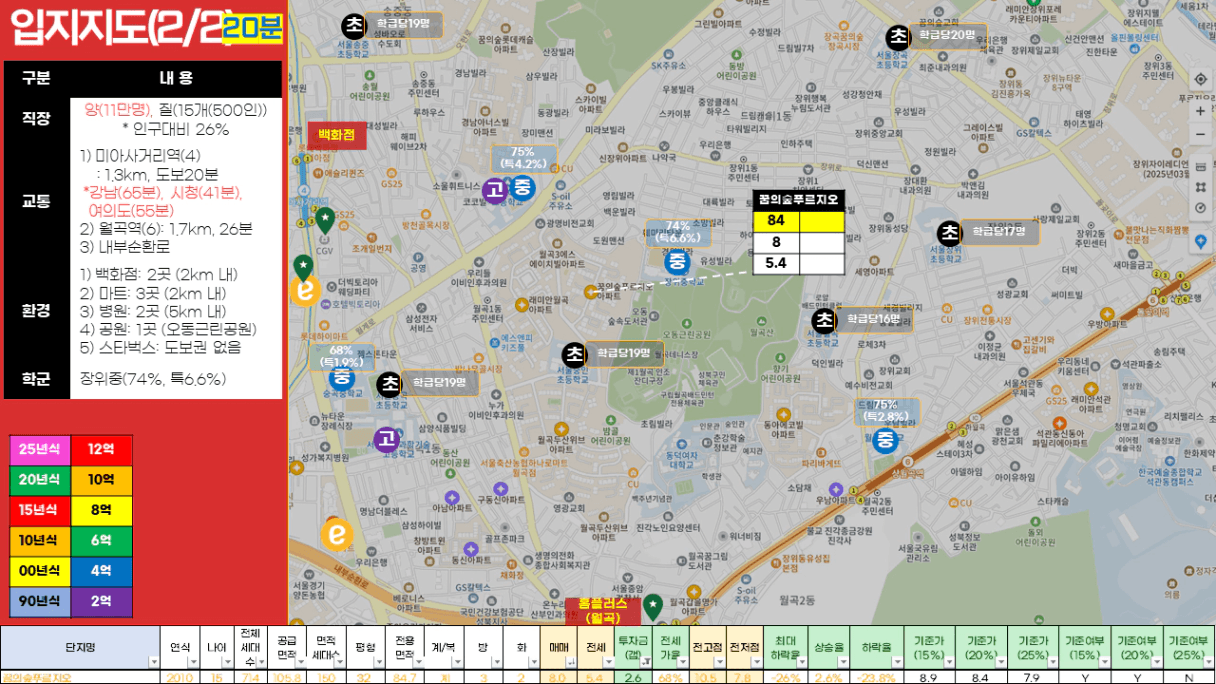Select the 2.6 cell under 투자금(갭)
This screenshot has height=684, width=1216.
633,677
